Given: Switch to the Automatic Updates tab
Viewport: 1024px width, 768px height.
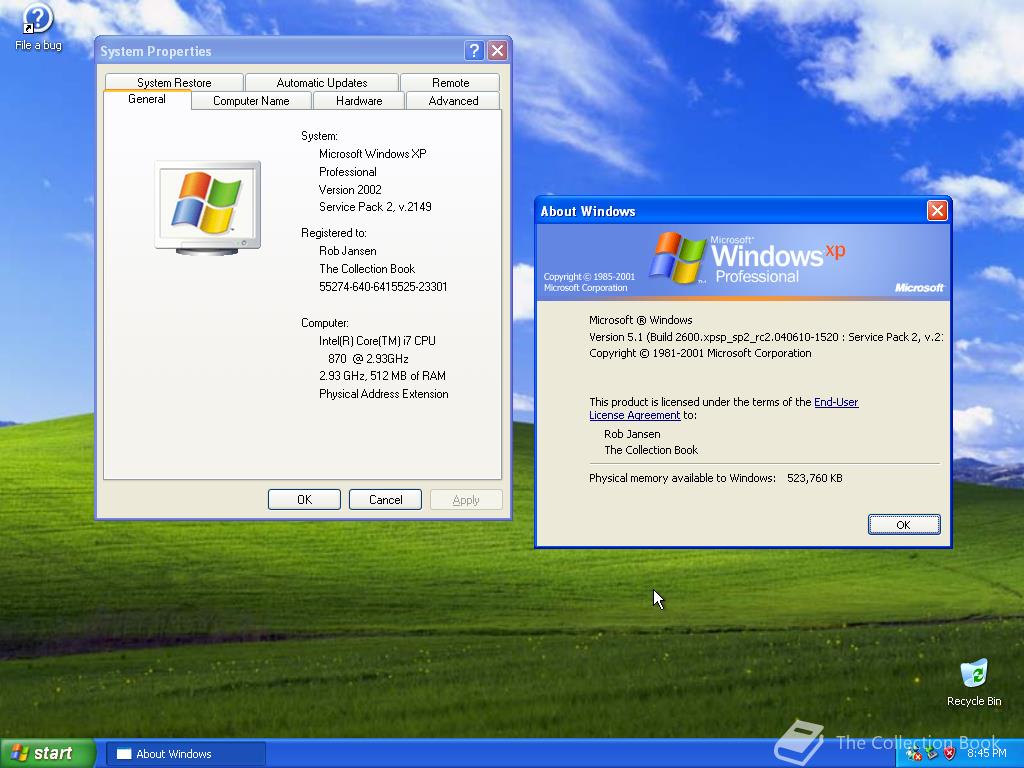Looking at the screenshot, I should pos(321,83).
